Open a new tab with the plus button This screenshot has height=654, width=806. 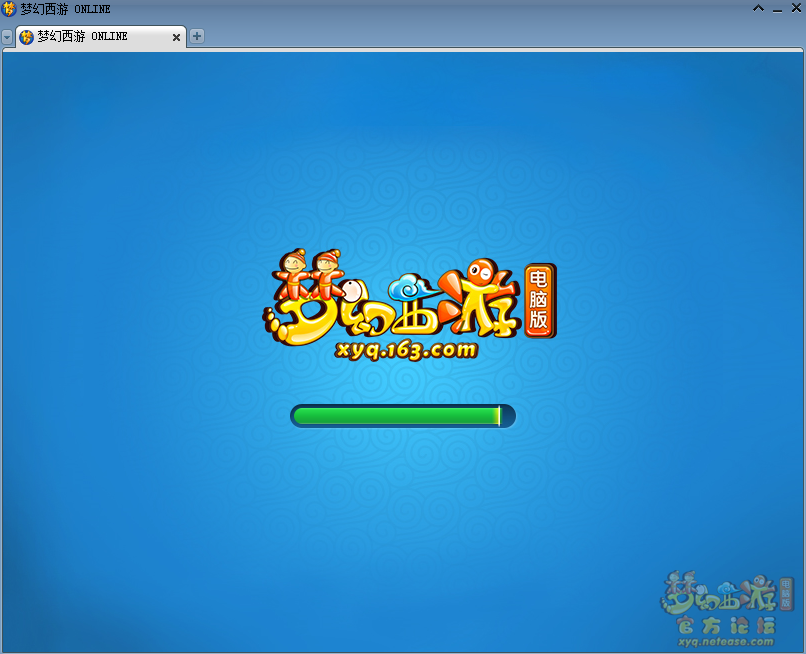click(x=196, y=36)
